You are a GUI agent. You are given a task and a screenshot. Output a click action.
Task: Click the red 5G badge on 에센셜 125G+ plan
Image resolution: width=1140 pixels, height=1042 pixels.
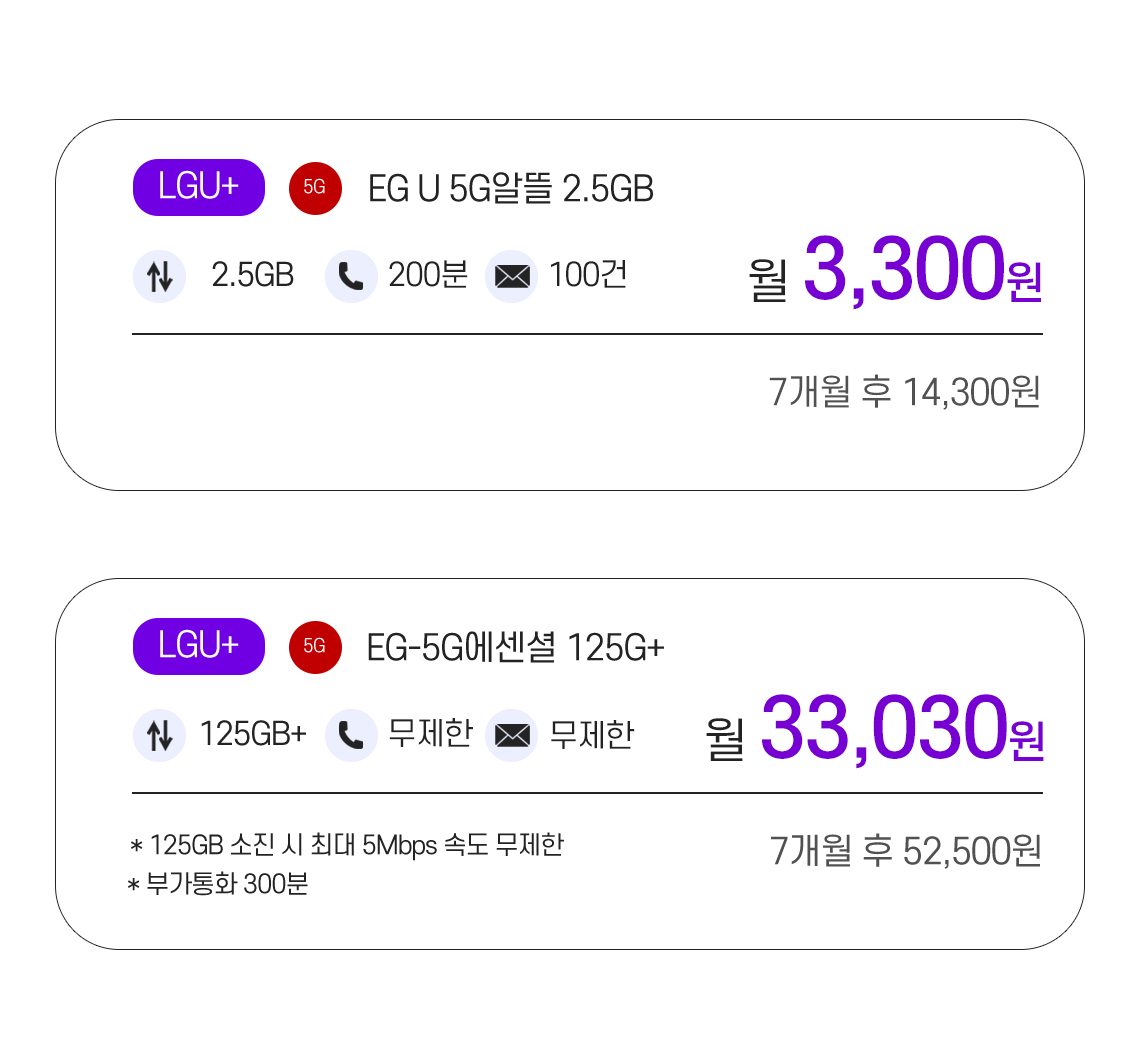click(316, 647)
